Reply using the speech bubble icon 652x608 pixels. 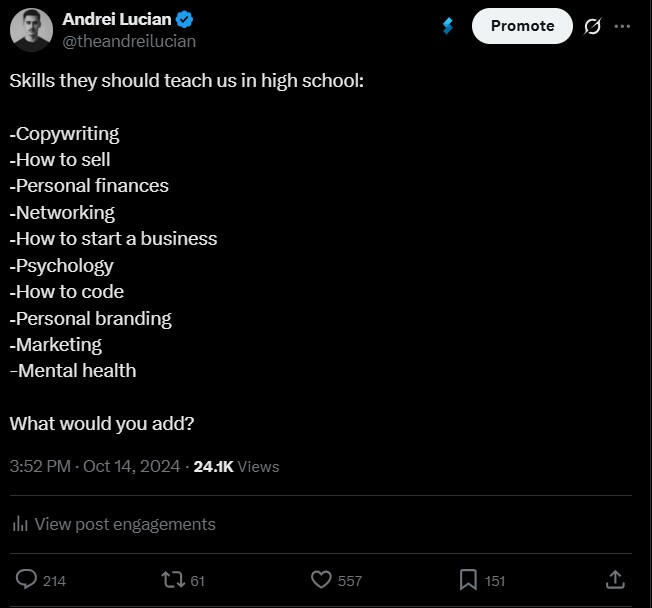click(x=27, y=579)
